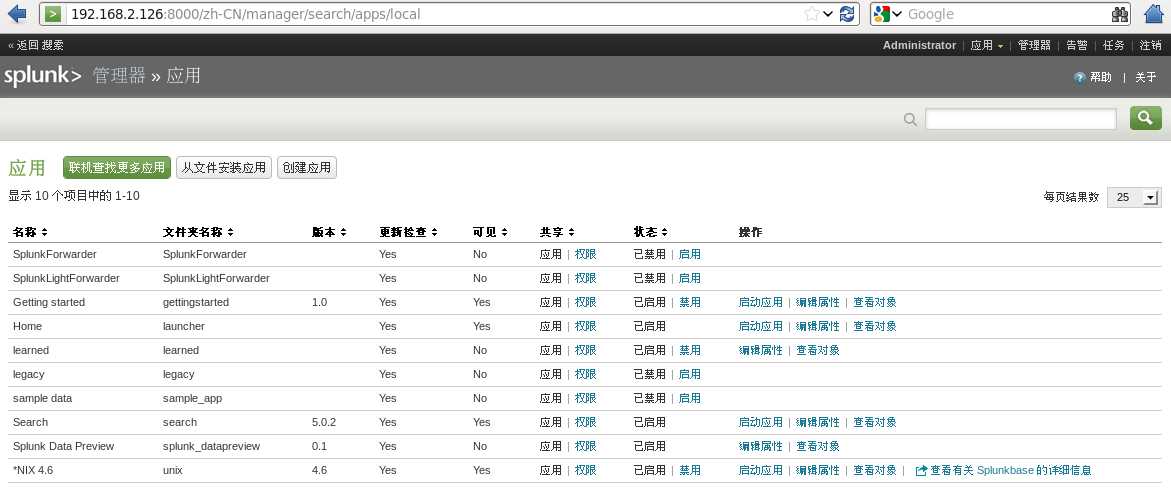Bookmark the page with the star icon

click(x=812, y=14)
